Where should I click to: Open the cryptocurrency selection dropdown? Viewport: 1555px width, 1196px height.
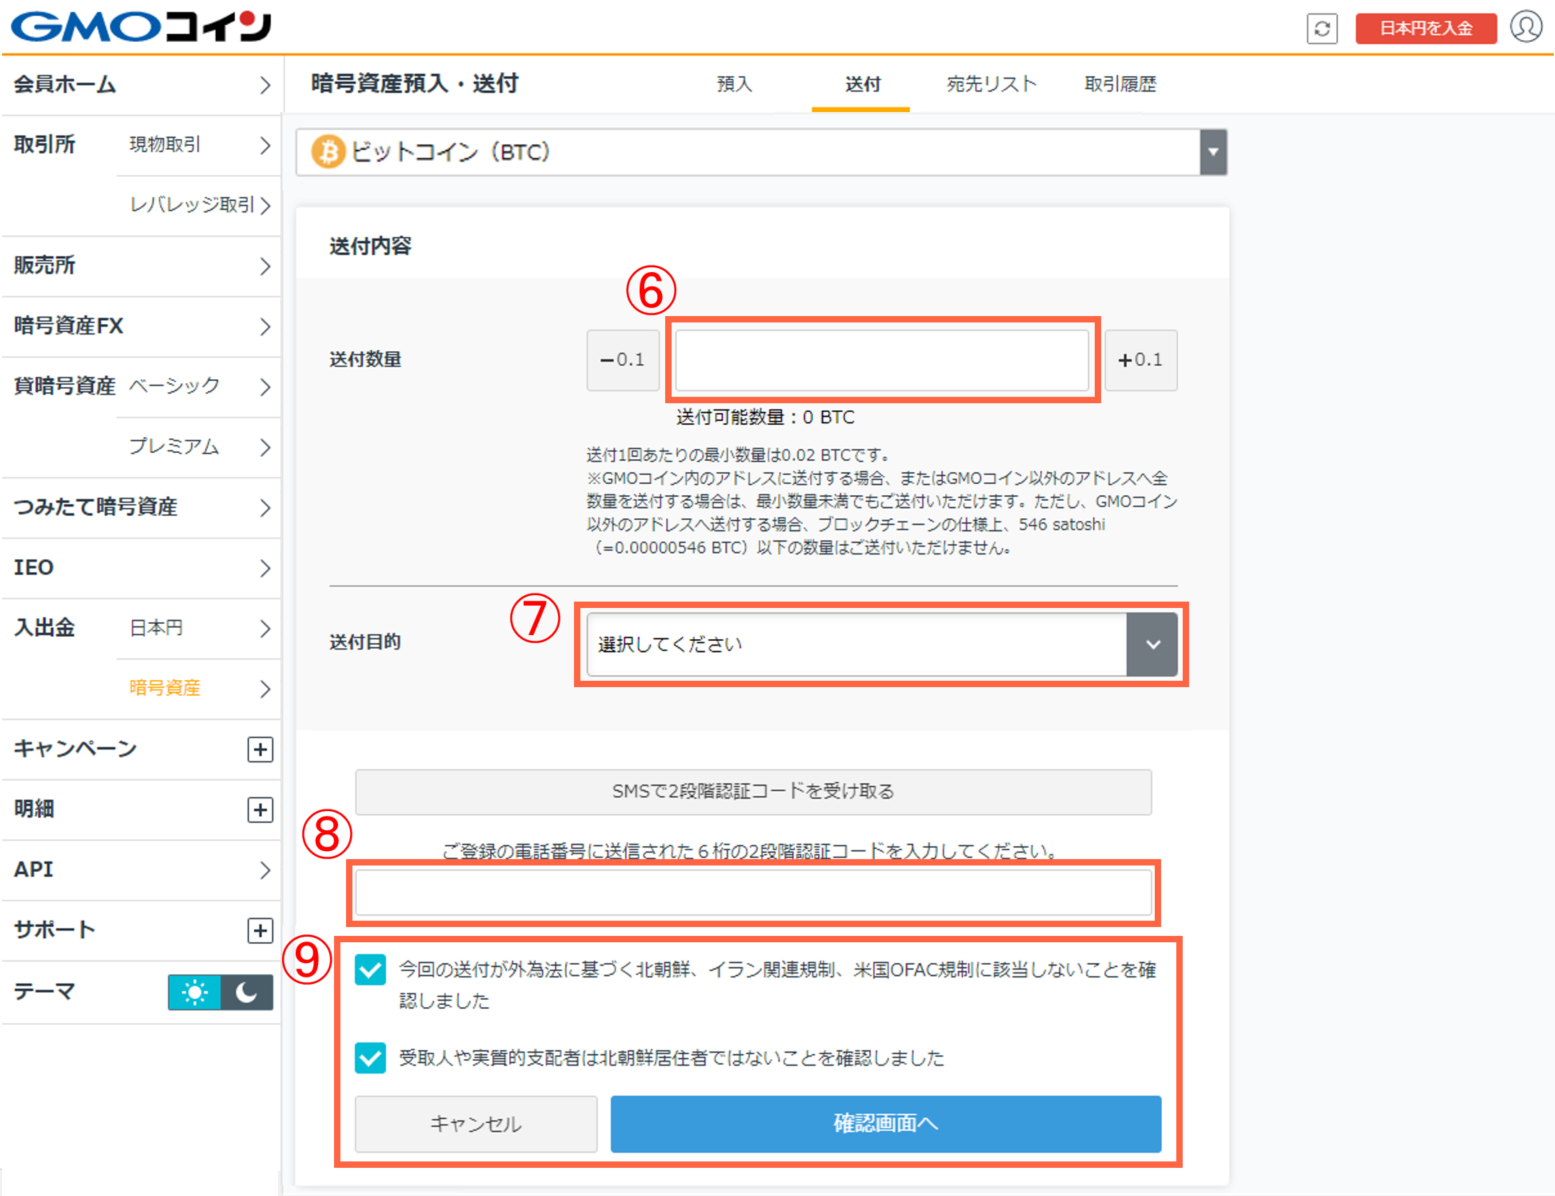1213,152
